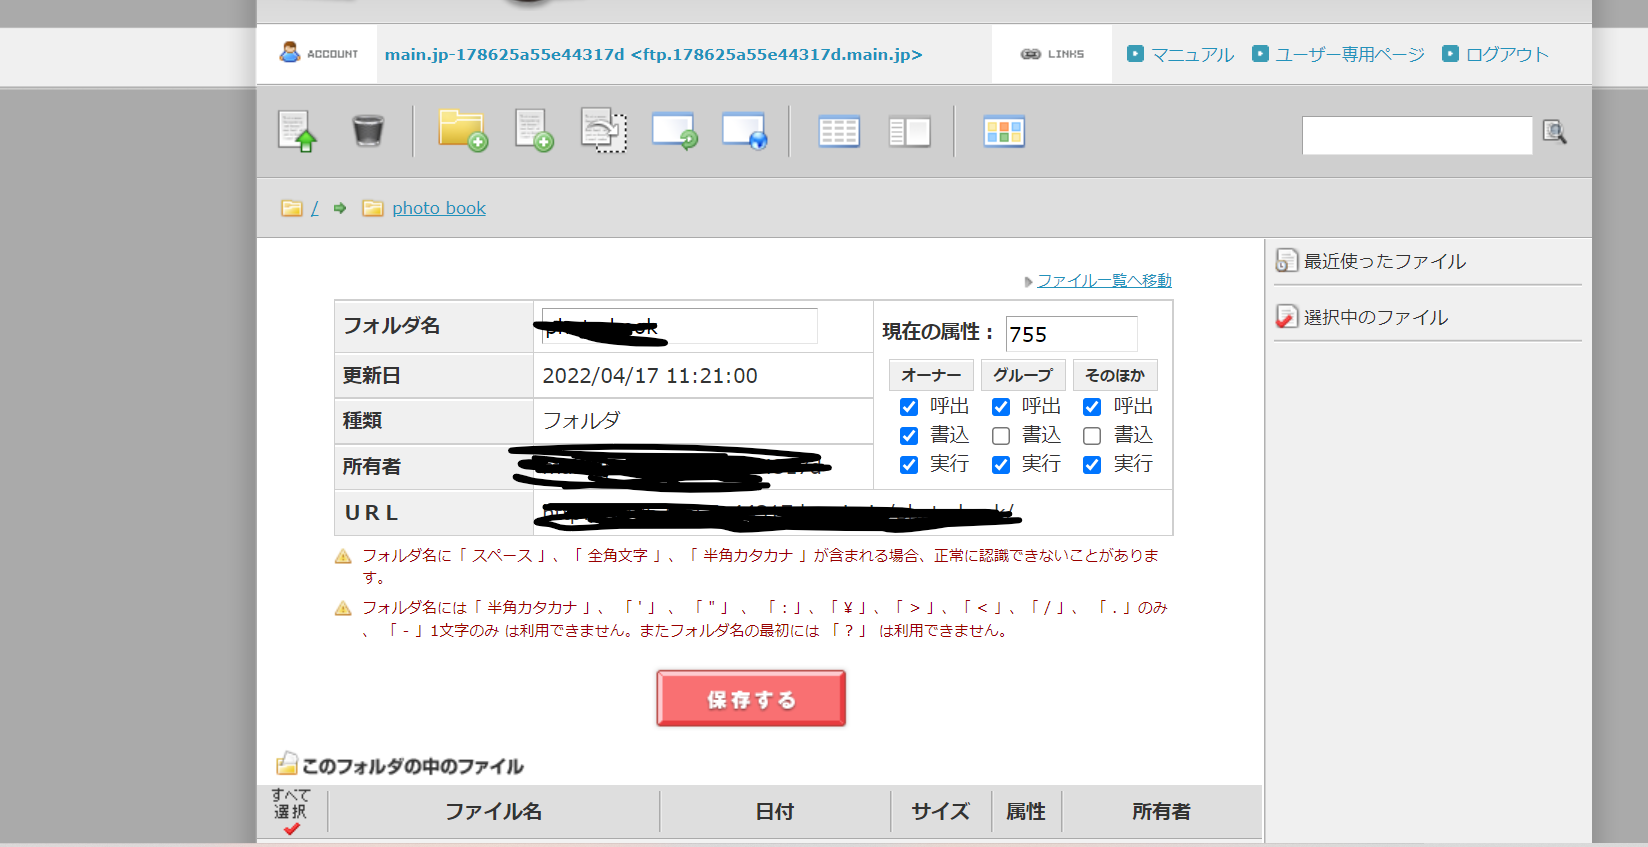Click the search magnifier icon
This screenshot has height=847, width=1648.
point(1554,132)
